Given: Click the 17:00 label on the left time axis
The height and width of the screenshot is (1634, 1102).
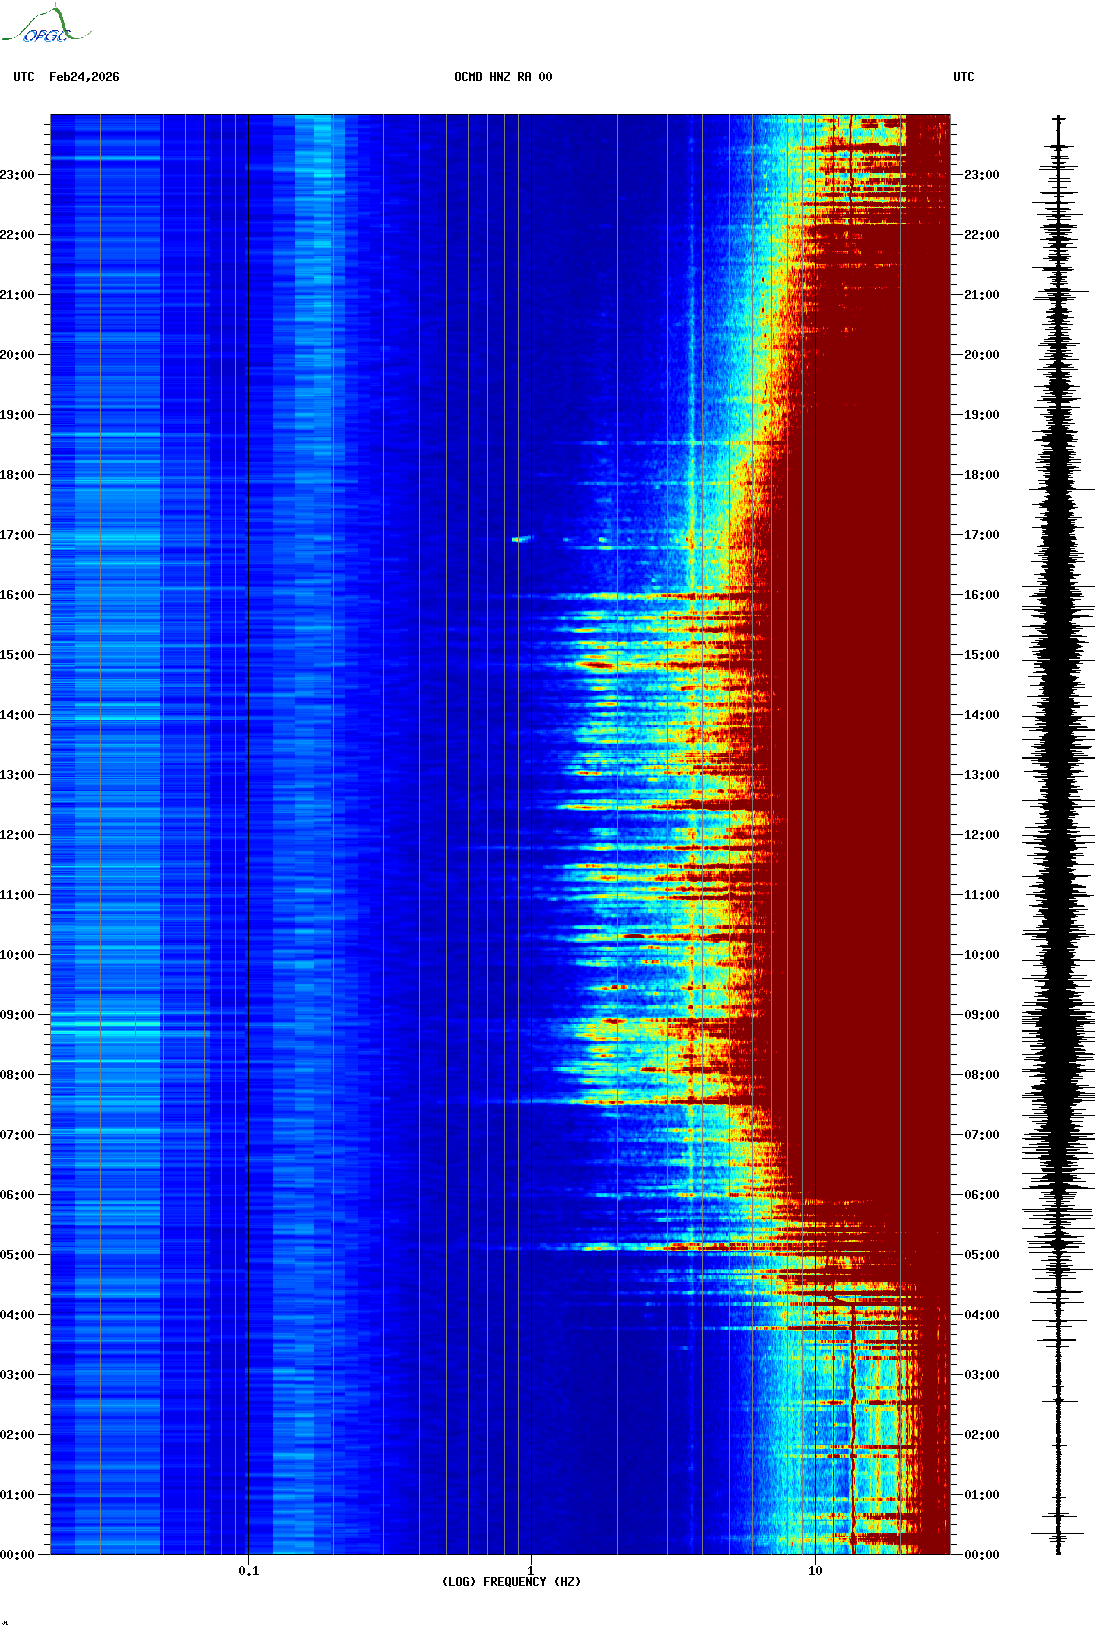Looking at the screenshot, I should tap(17, 535).
